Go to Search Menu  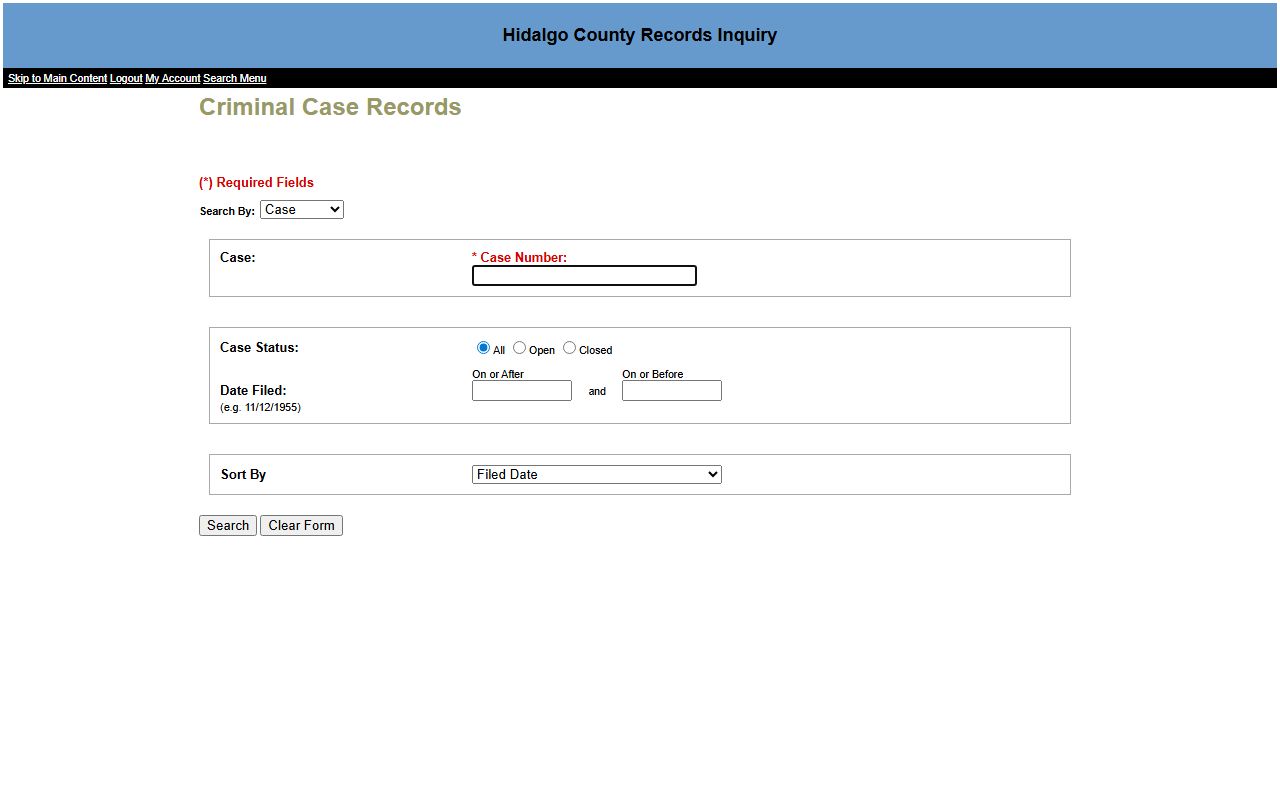234,78
